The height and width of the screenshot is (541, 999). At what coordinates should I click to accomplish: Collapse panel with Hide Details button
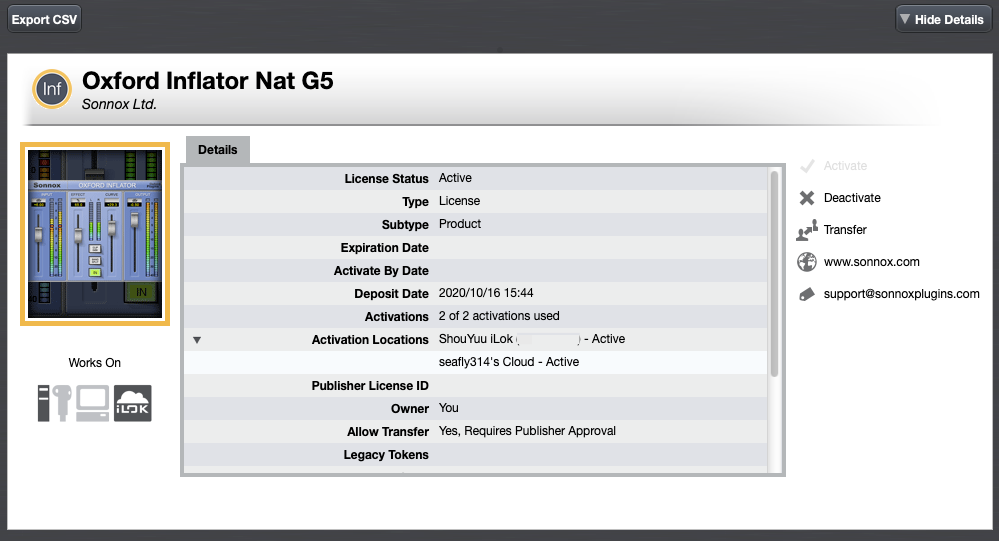pyautogui.click(x=943, y=20)
